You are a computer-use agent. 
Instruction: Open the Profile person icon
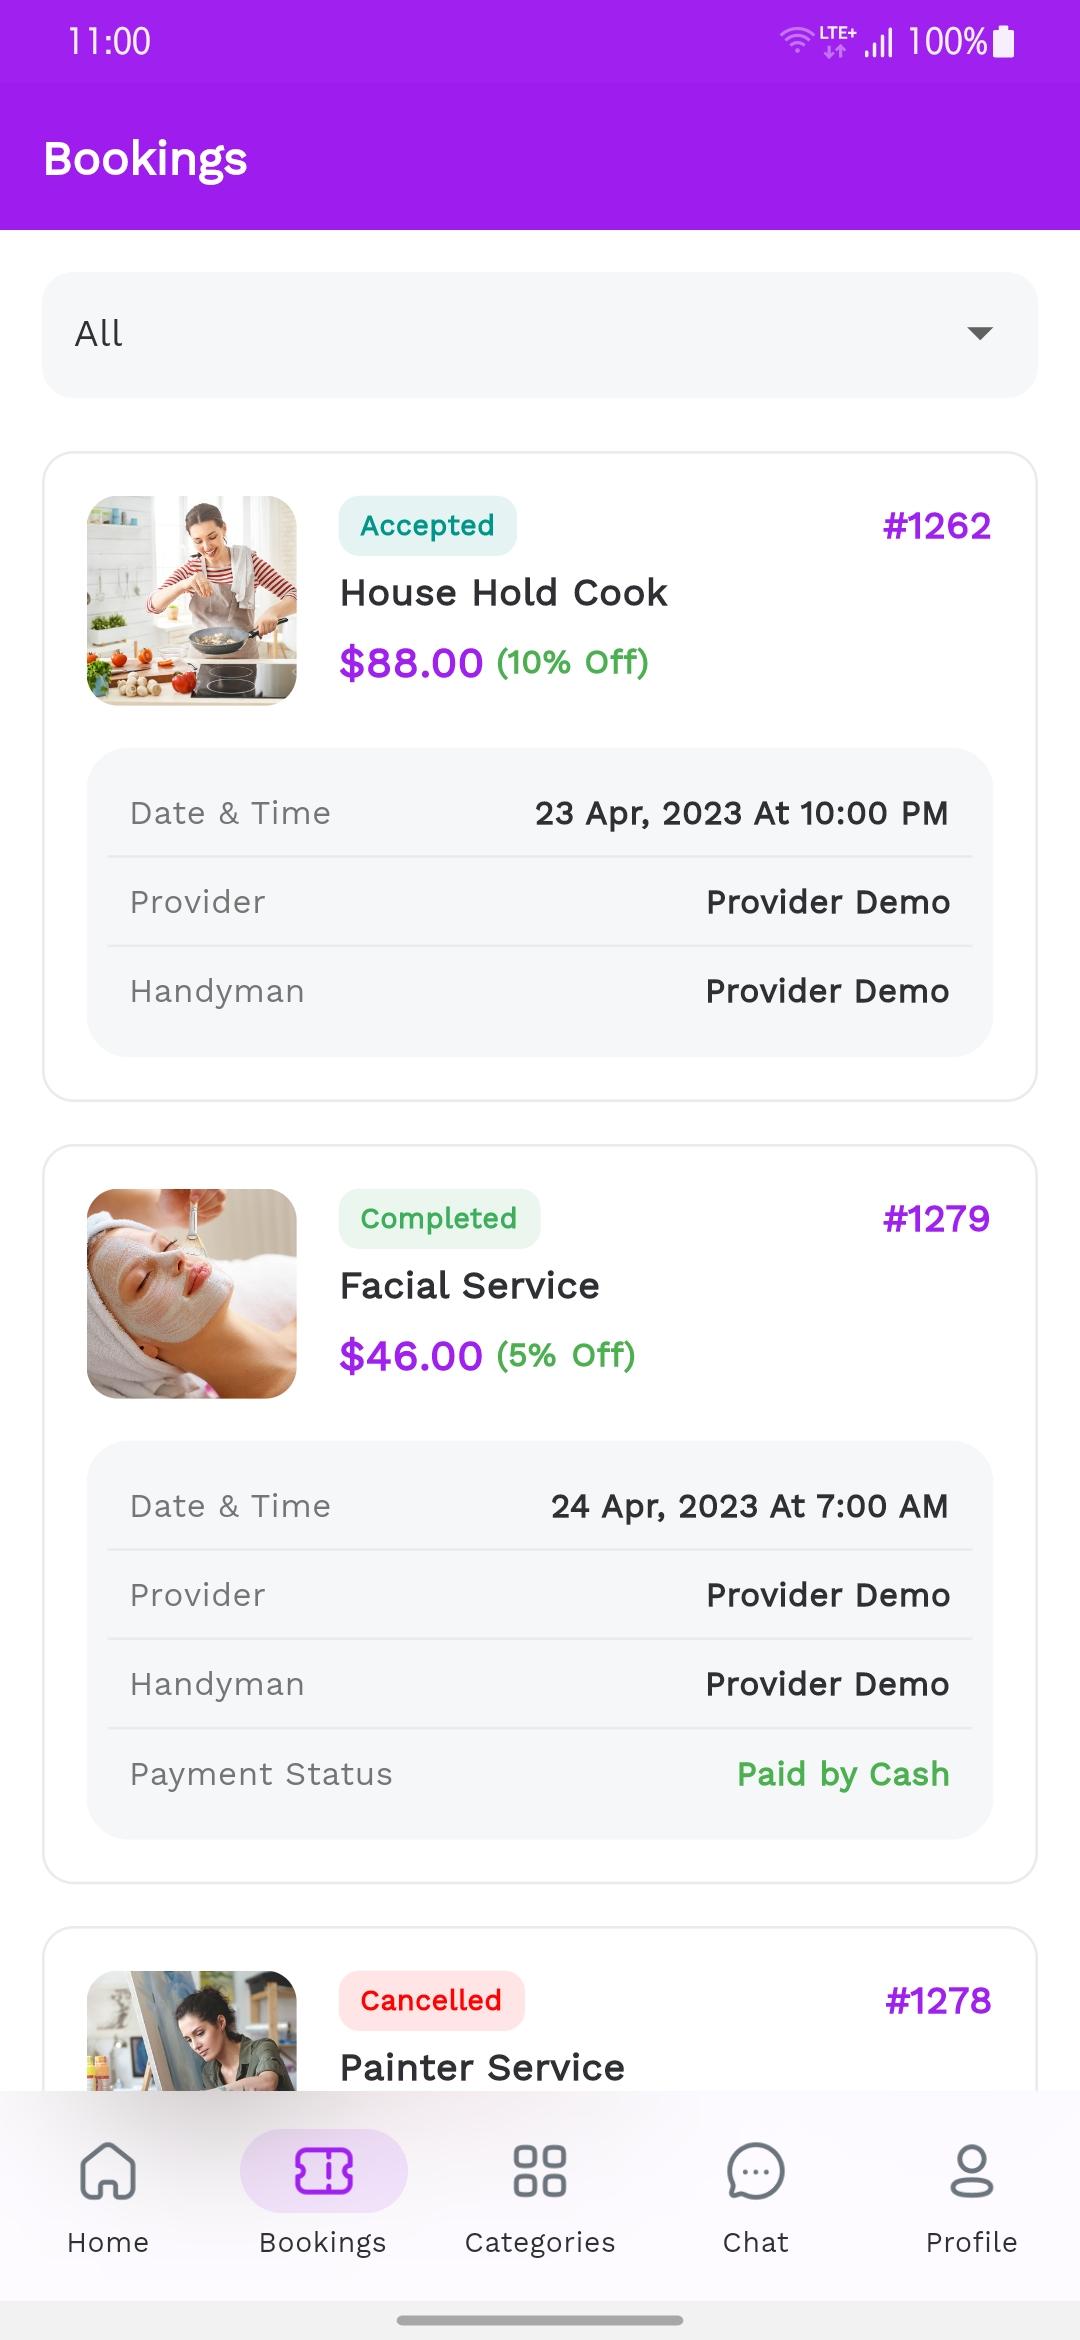click(972, 2171)
